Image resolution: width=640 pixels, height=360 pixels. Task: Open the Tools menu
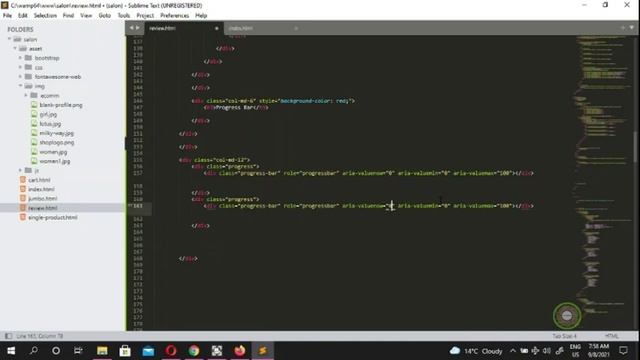[x=124, y=16]
